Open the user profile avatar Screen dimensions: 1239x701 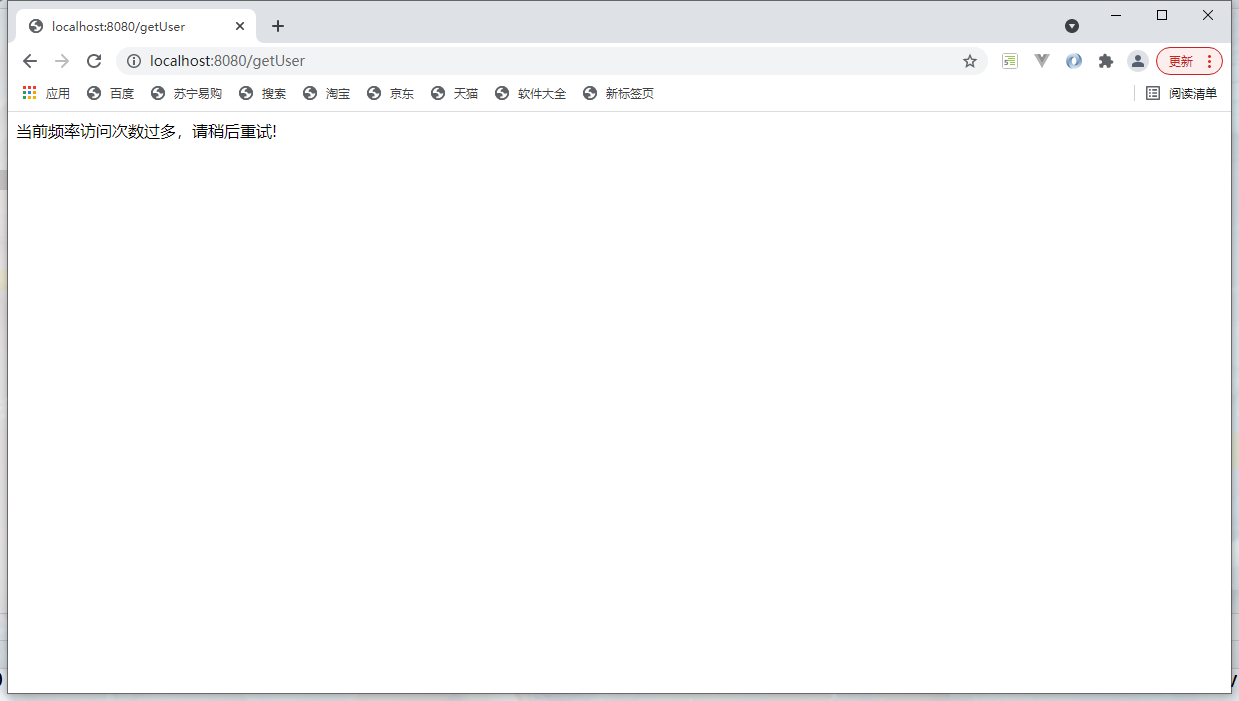click(1138, 61)
